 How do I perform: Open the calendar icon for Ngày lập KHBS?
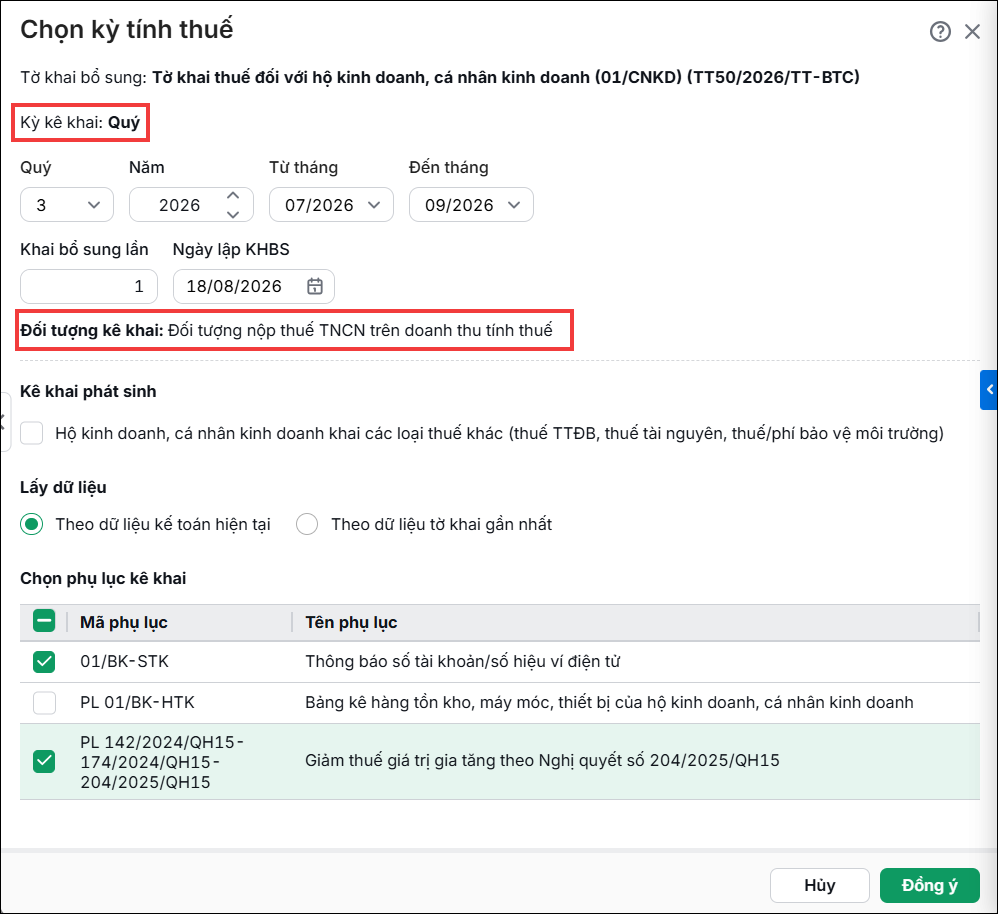click(x=315, y=286)
